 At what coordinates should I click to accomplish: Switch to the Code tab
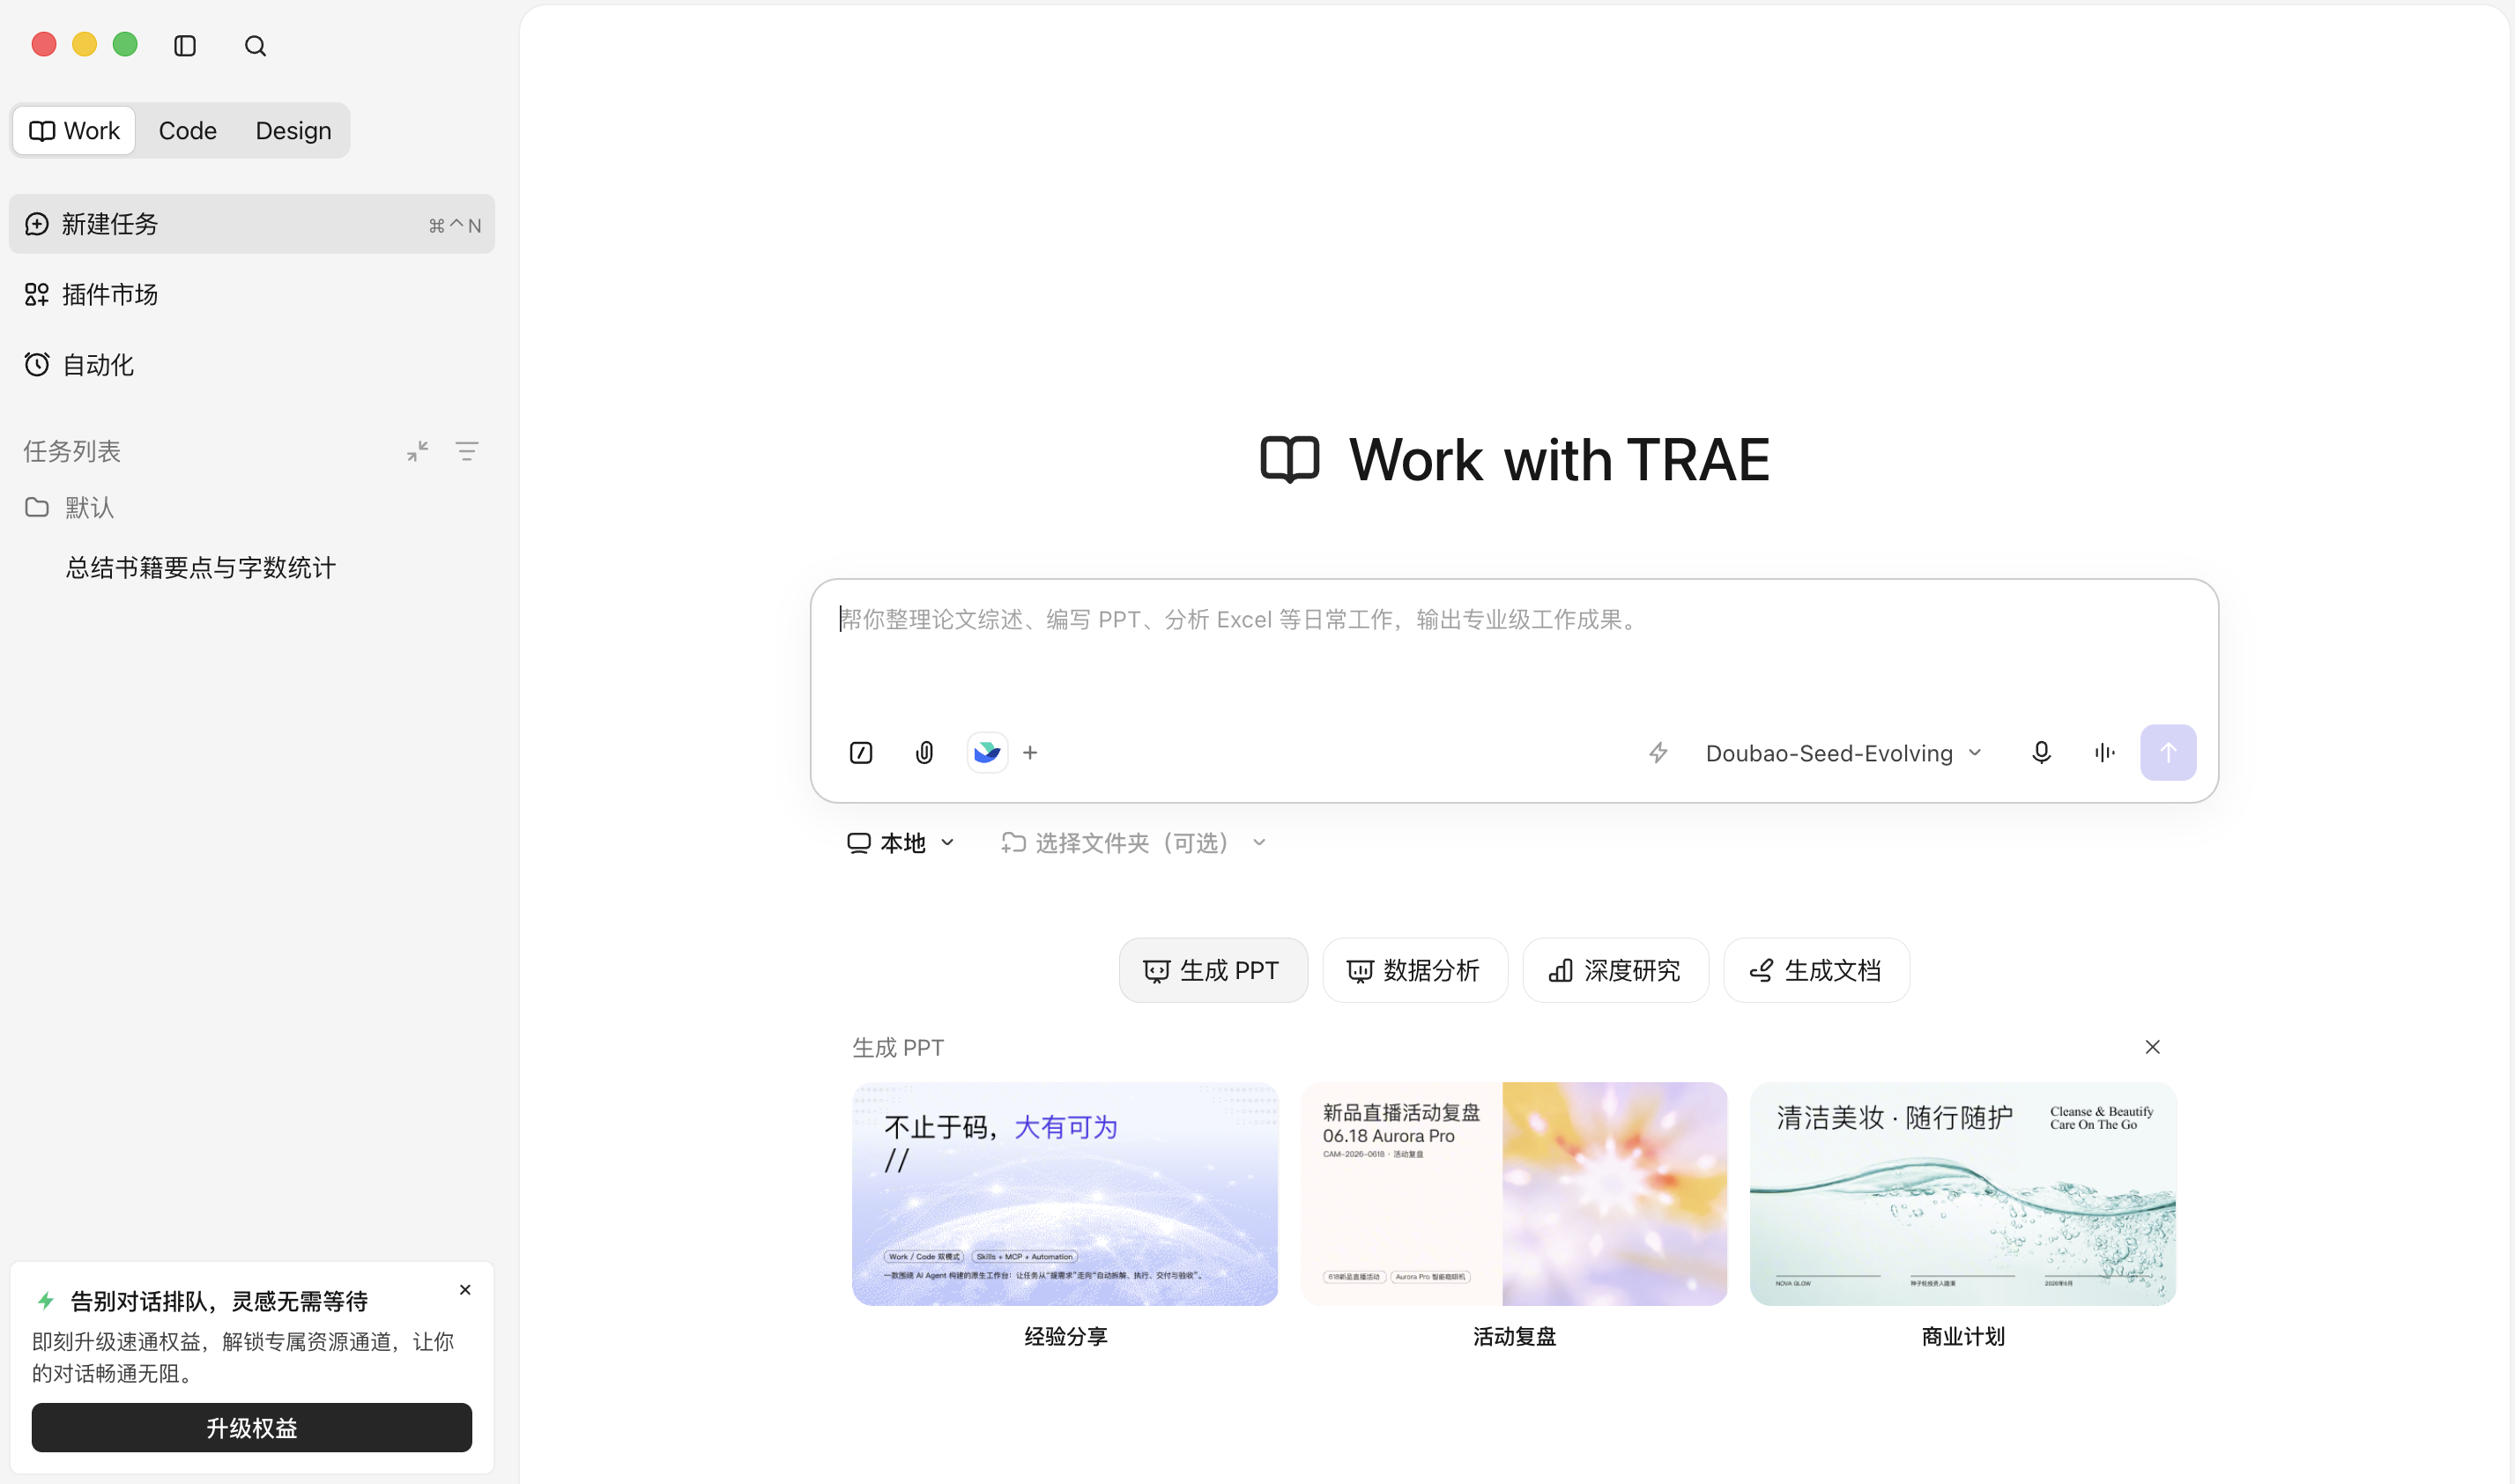[188, 131]
